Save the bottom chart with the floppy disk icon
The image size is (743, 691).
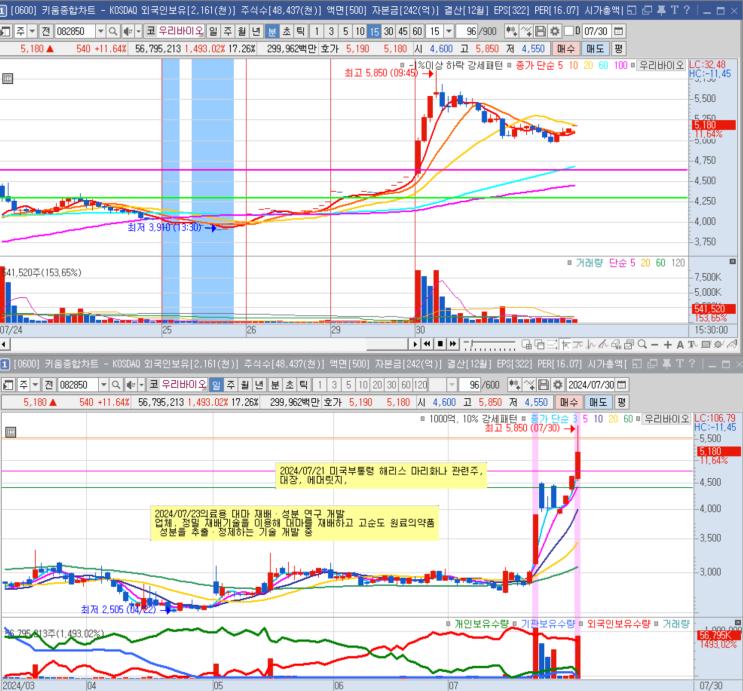click(x=544, y=384)
